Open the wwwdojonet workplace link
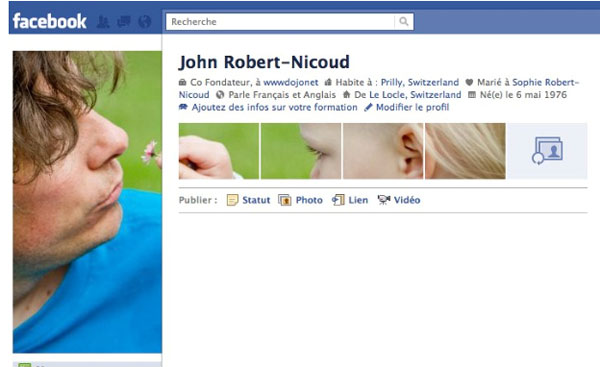Image resolution: width=600 pixels, height=367 pixels. pos(290,82)
